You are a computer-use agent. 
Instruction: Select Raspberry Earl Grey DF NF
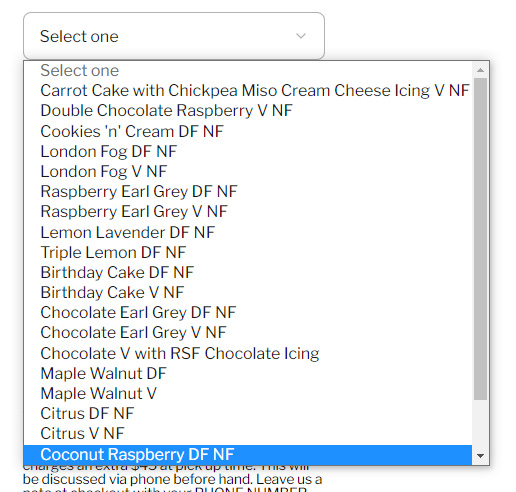[248, 191]
